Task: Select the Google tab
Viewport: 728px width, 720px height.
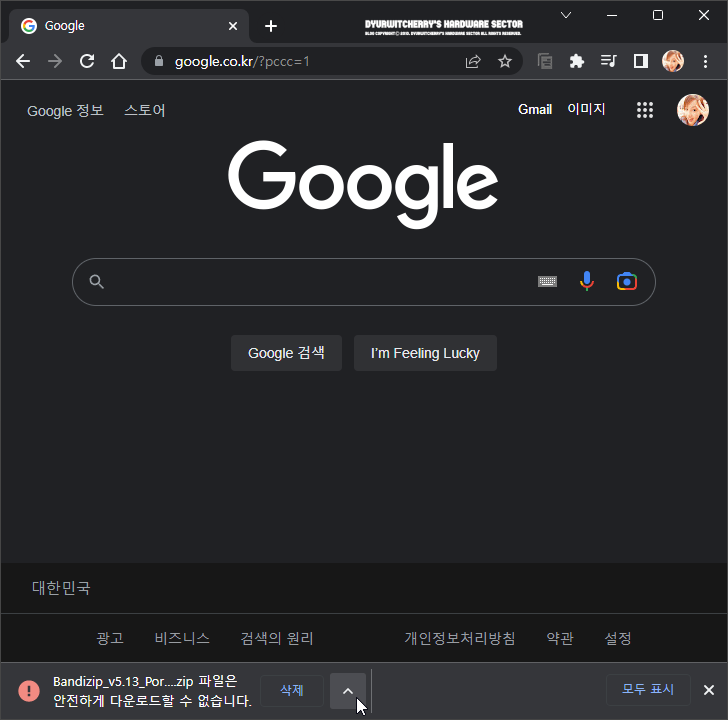Action: click(129, 26)
